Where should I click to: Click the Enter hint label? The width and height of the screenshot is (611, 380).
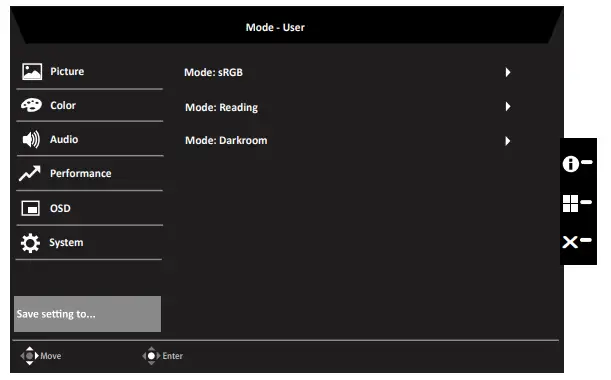pyautogui.click(x=173, y=356)
